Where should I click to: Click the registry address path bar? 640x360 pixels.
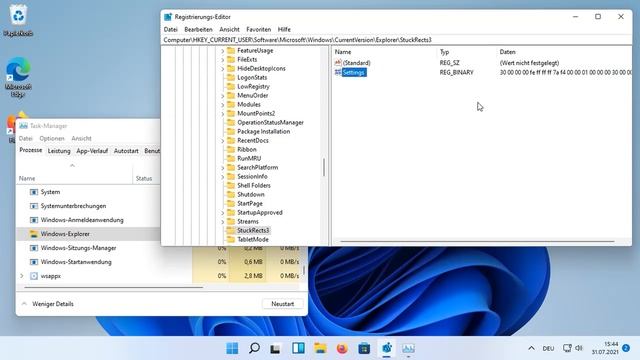click(397, 40)
